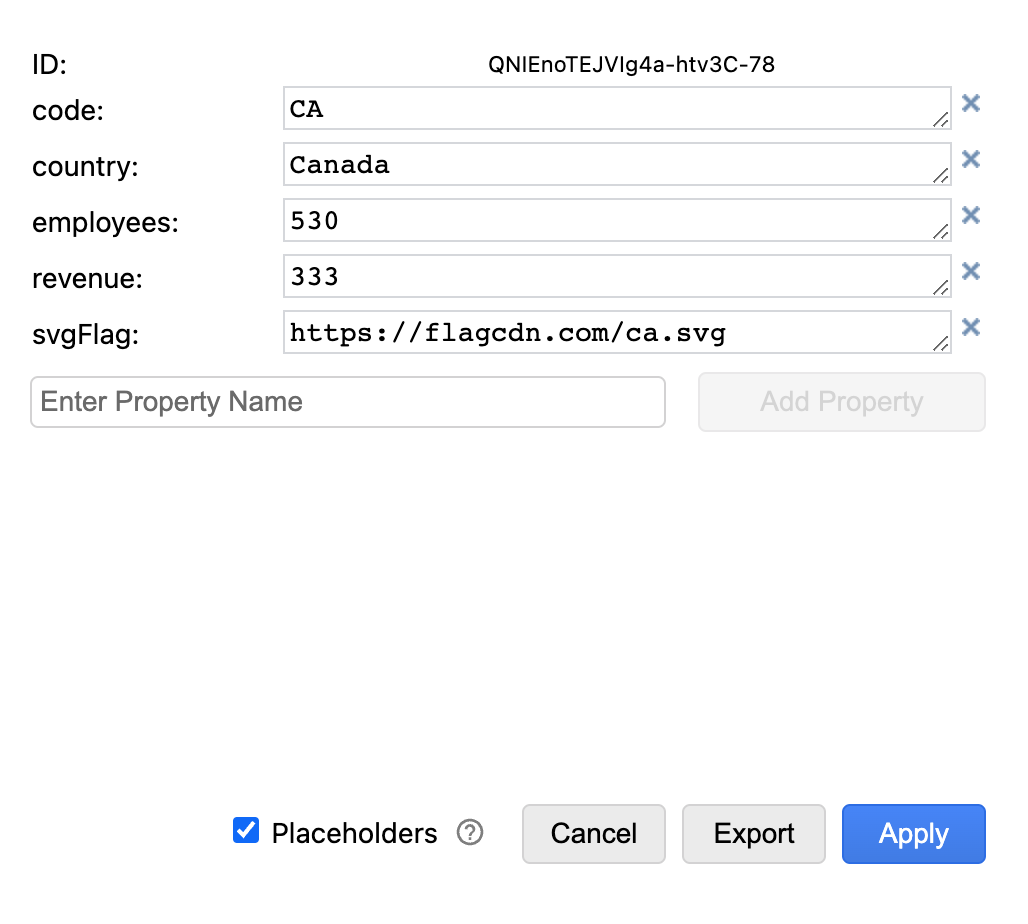Grab the resize handle of code field

click(941, 119)
